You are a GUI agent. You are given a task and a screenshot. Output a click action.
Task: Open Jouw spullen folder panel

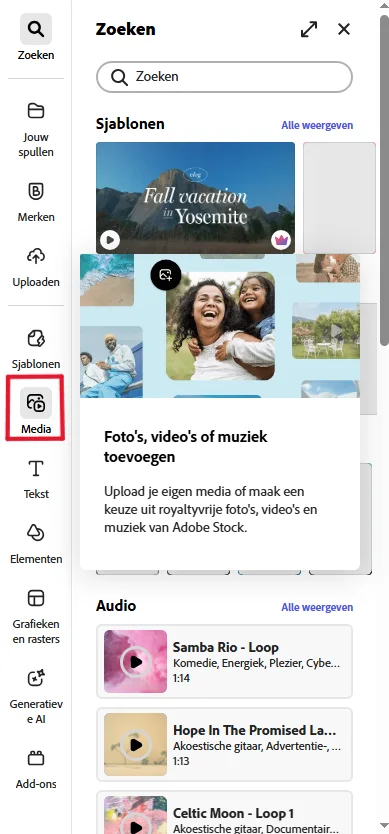coord(36,130)
